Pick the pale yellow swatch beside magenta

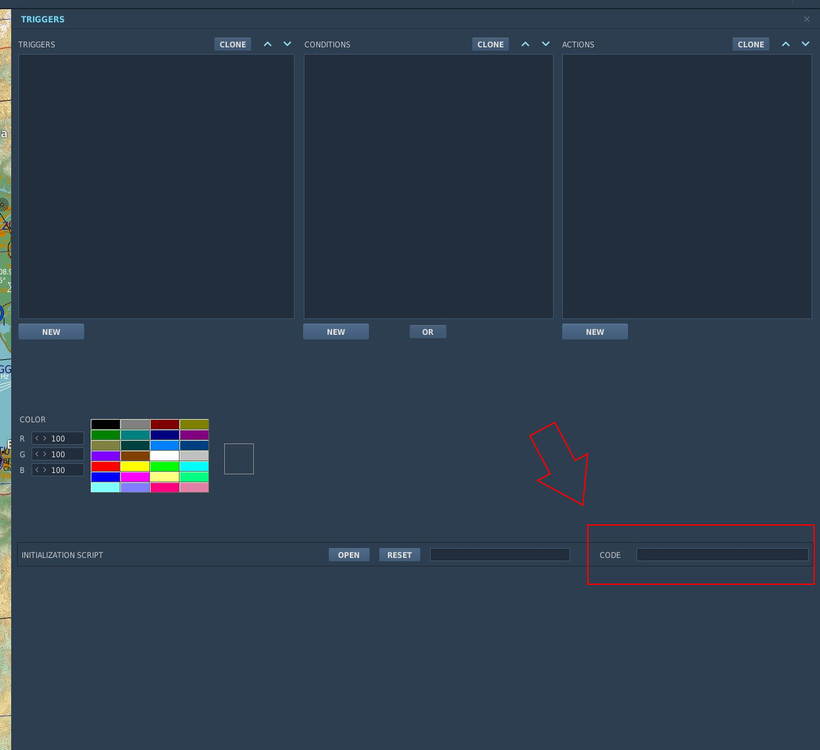pyautogui.click(x=165, y=477)
